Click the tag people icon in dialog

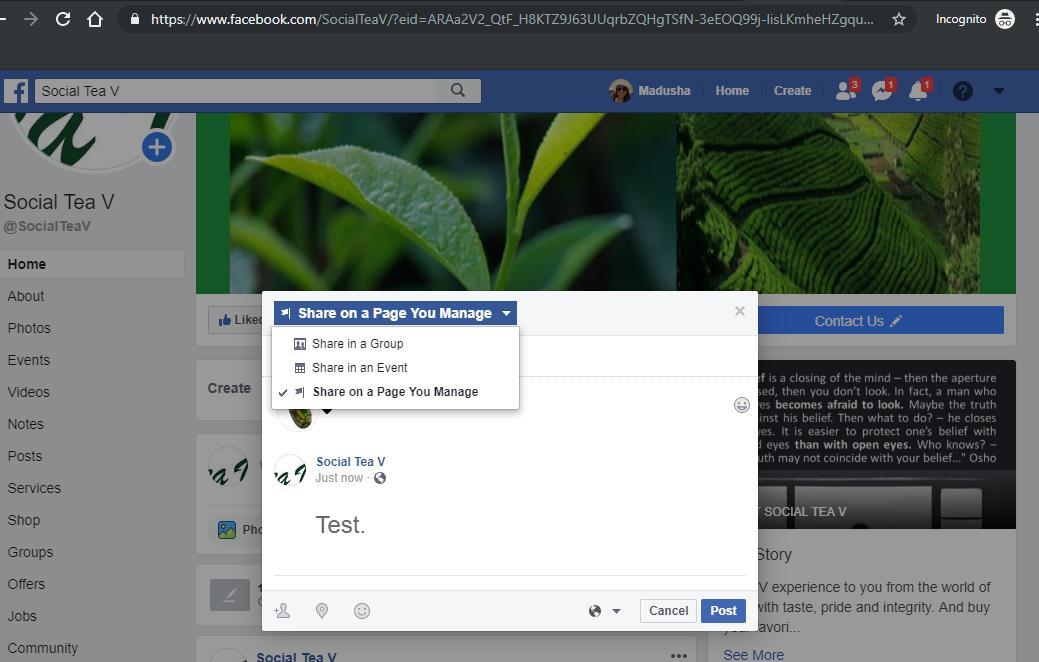(282, 610)
